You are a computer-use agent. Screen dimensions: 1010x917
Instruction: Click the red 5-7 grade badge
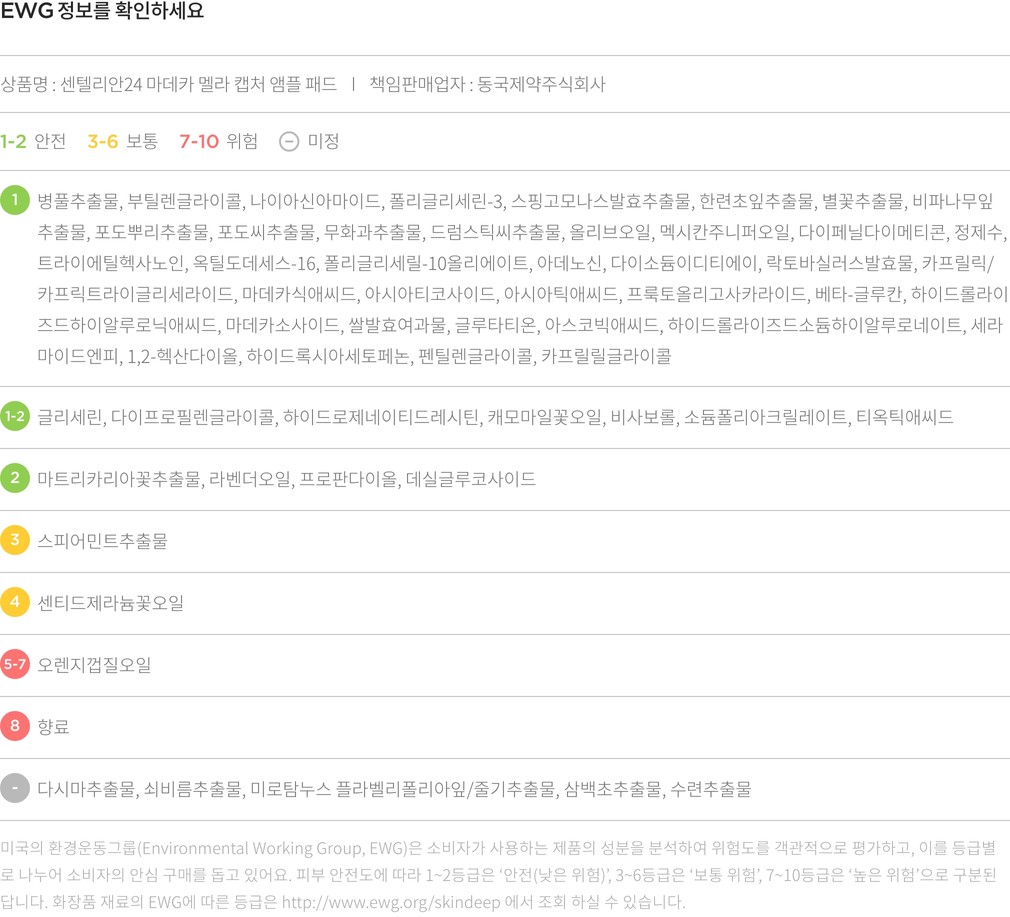[x=15, y=664]
